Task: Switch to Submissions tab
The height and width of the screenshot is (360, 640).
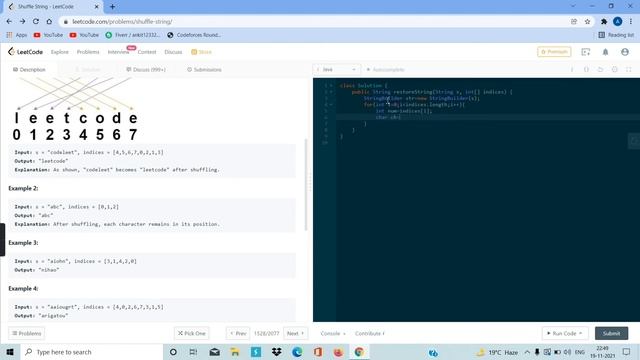Action: 204,70
